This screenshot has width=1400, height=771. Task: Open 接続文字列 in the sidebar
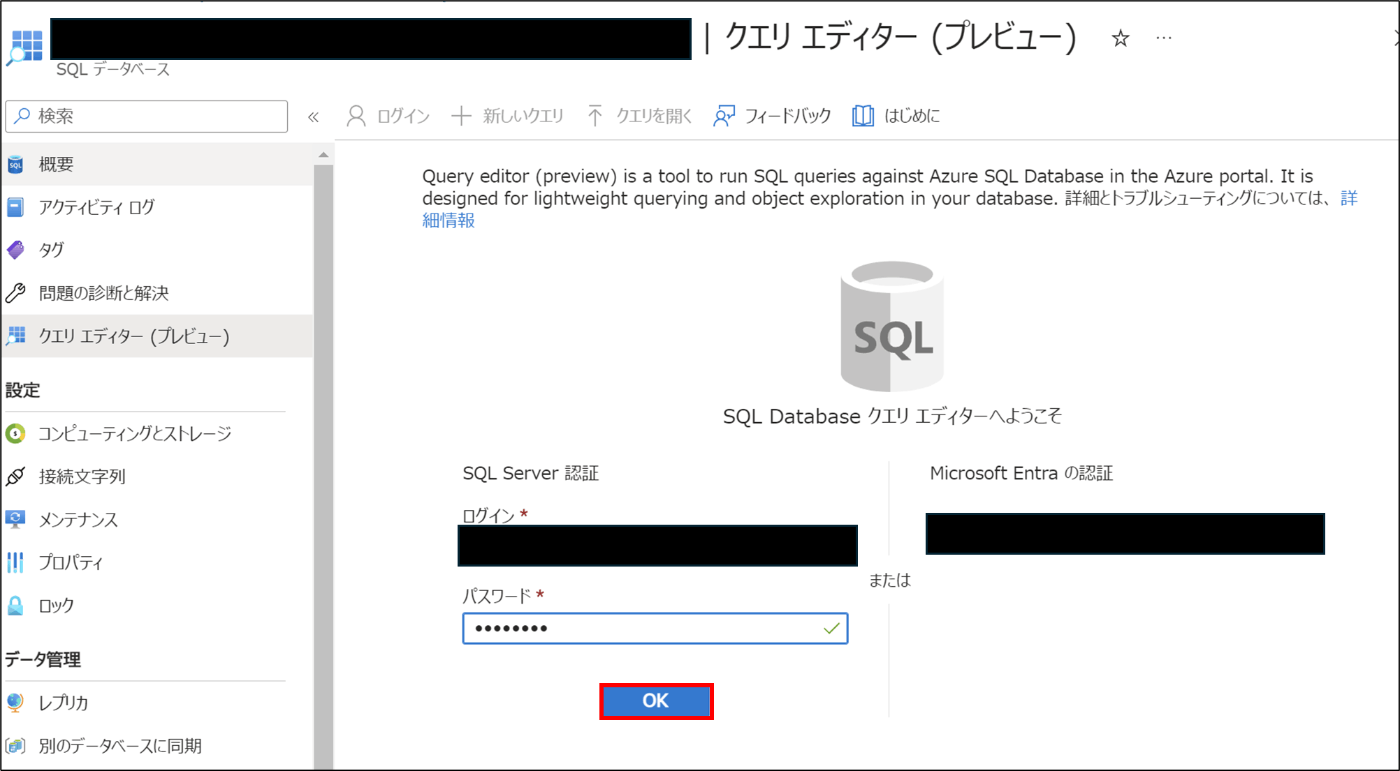(x=157, y=476)
